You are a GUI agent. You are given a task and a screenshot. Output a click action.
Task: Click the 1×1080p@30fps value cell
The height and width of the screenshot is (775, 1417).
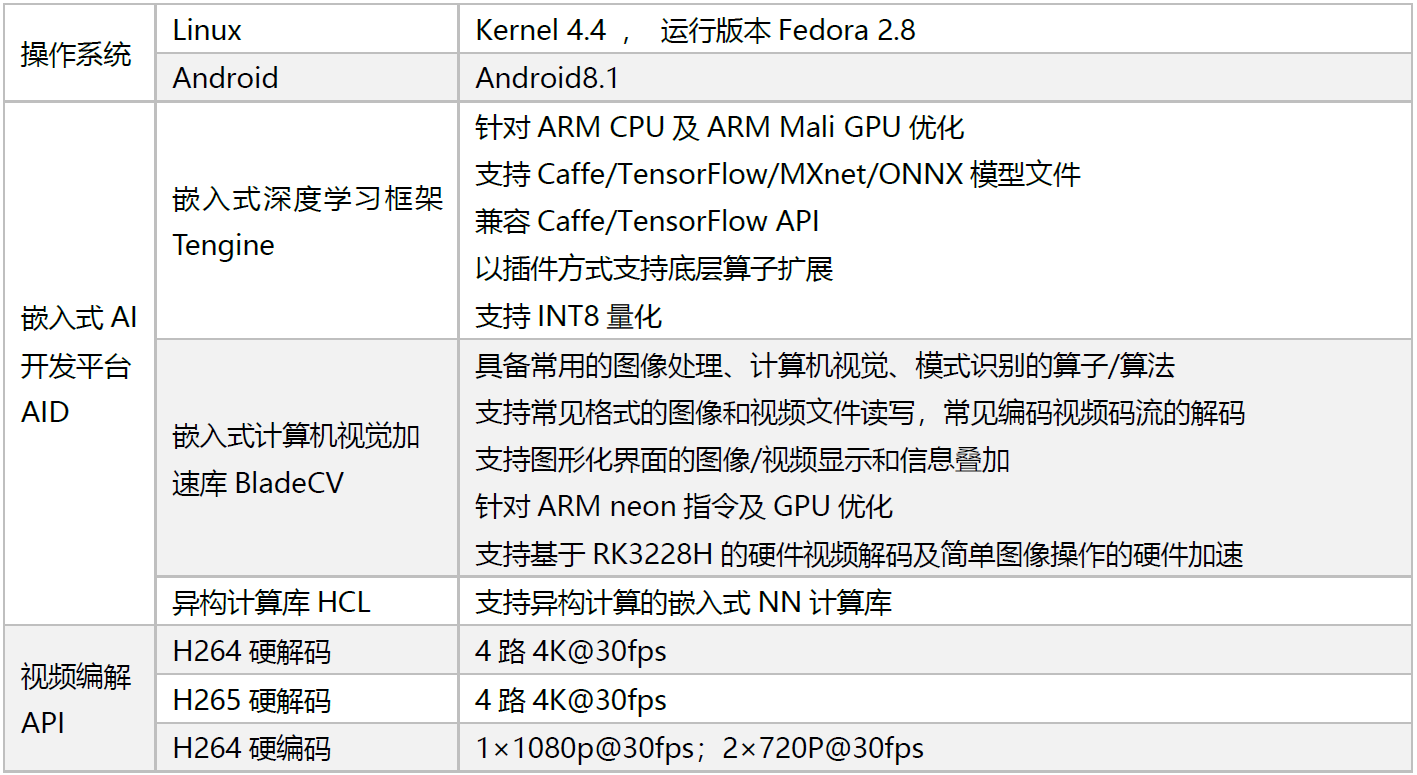935,747
